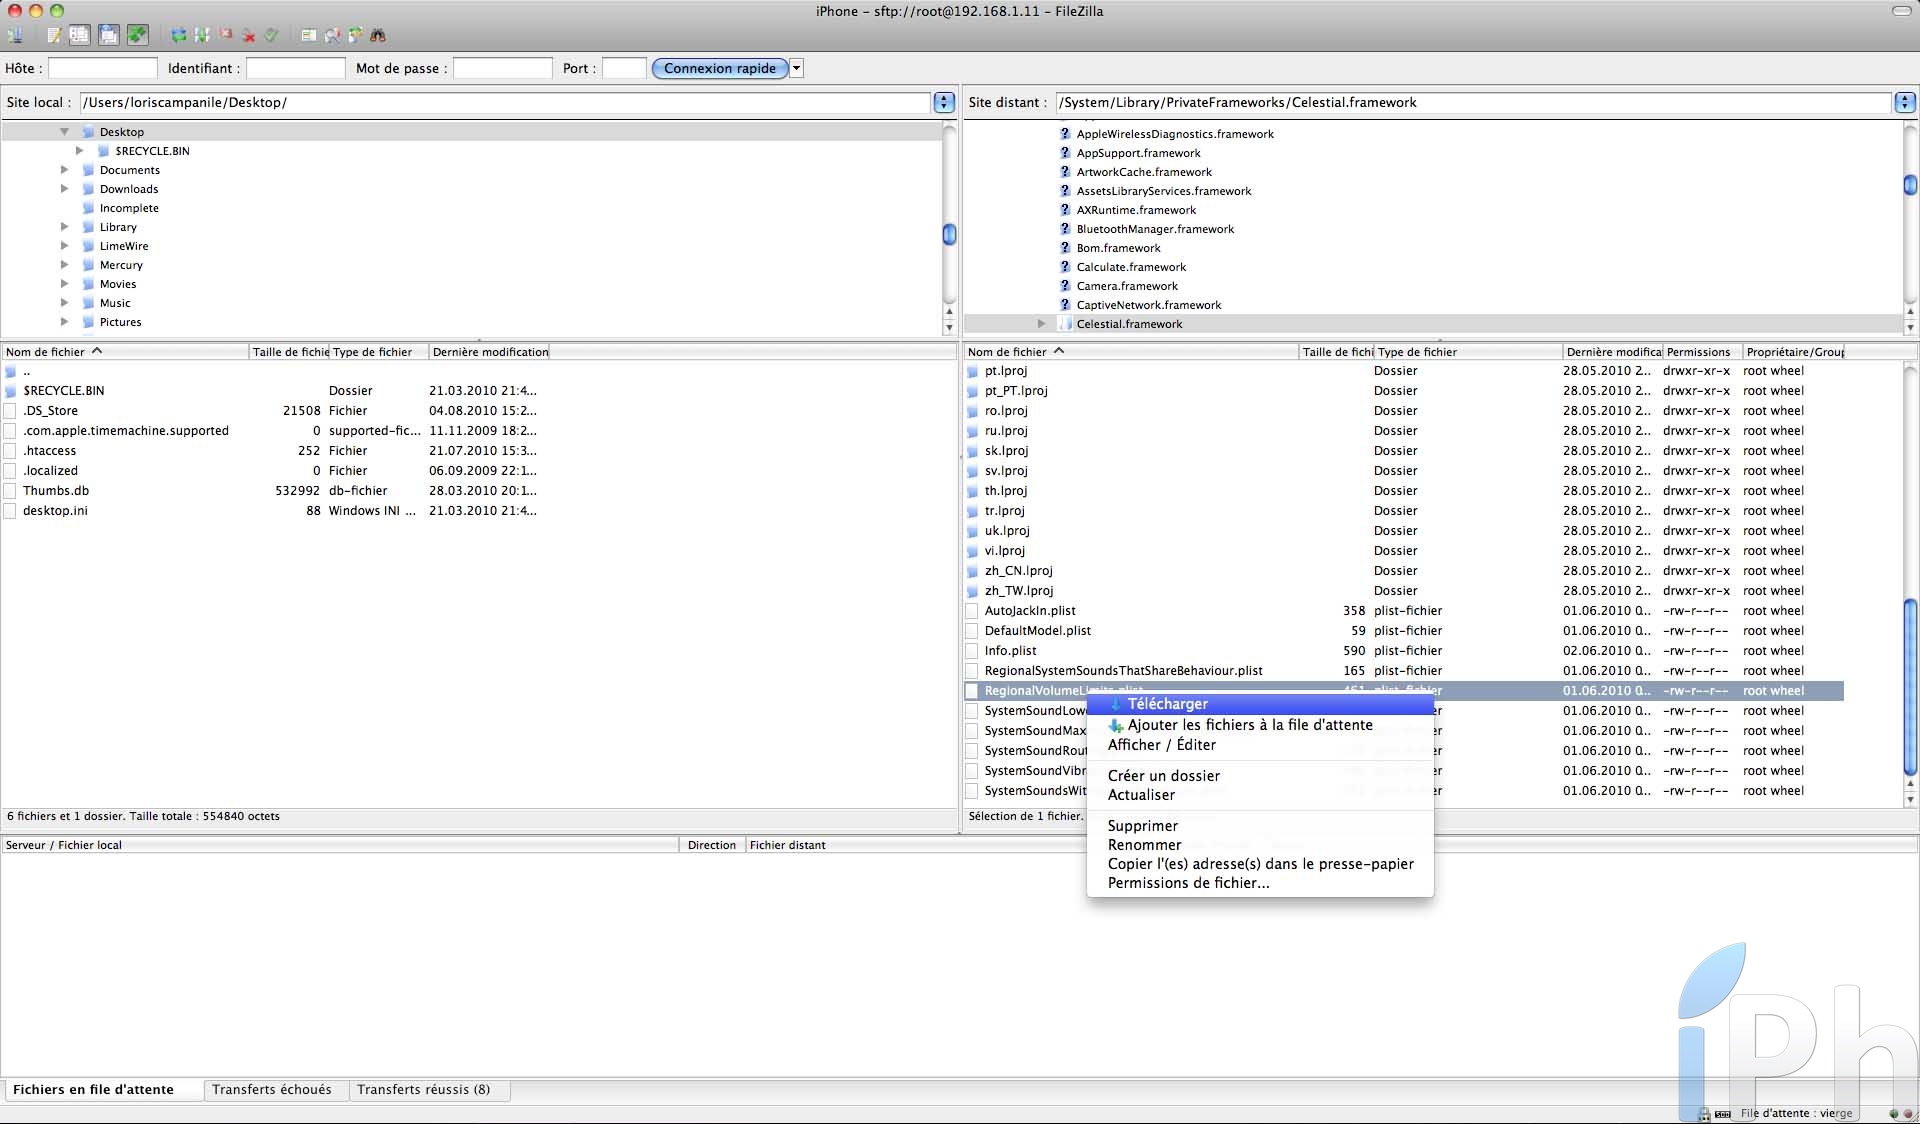
Task: Switch to Transferts échoués tab
Action: pyautogui.click(x=271, y=1090)
